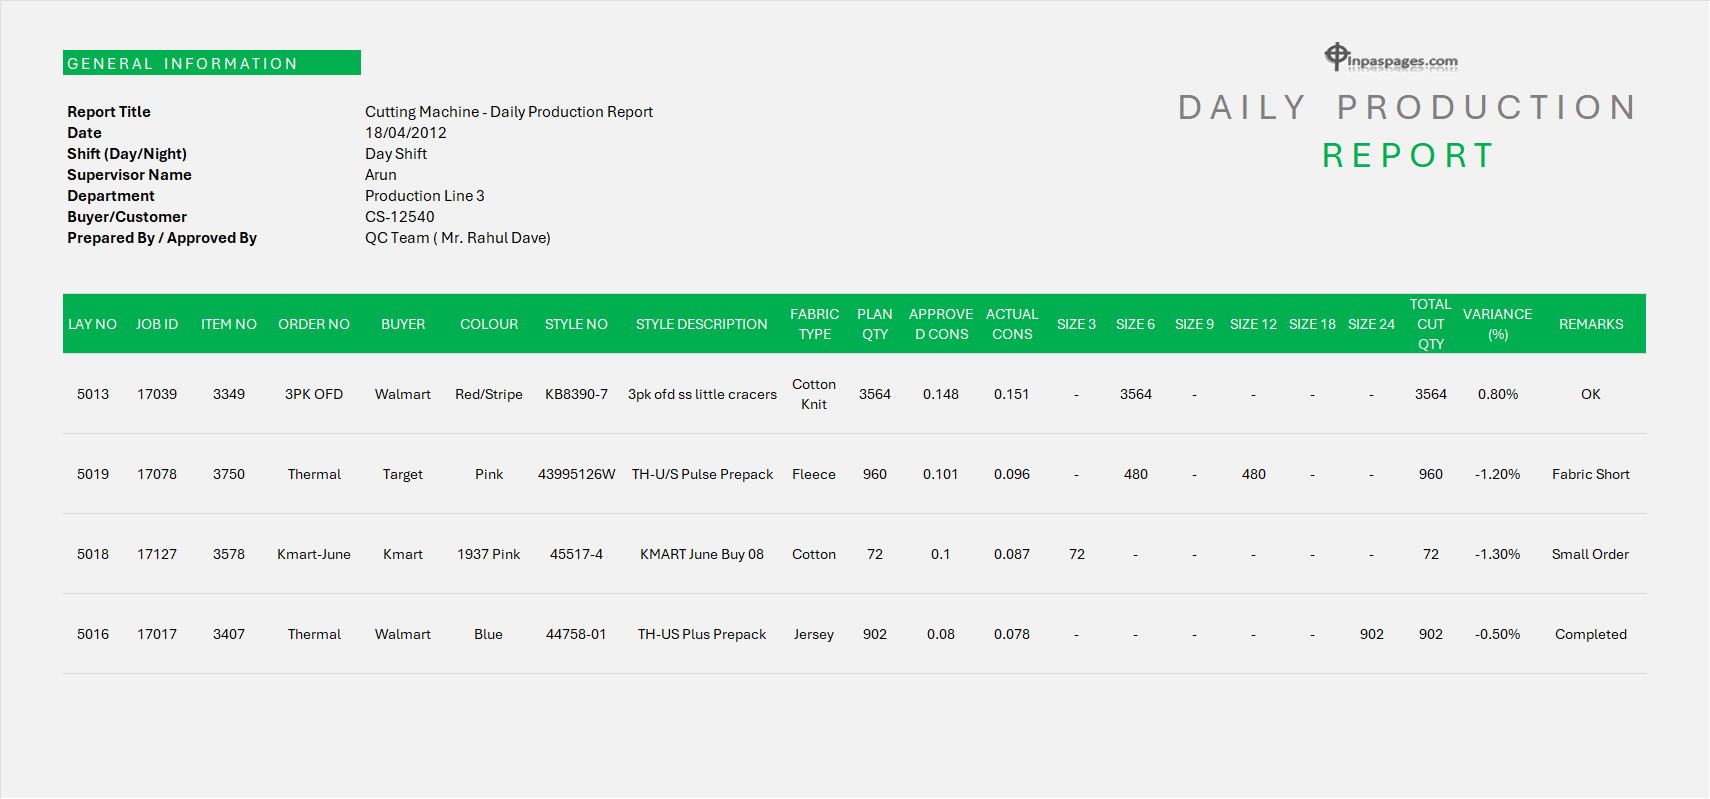
Task: Select the Day Shift value cell
Action: click(395, 154)
